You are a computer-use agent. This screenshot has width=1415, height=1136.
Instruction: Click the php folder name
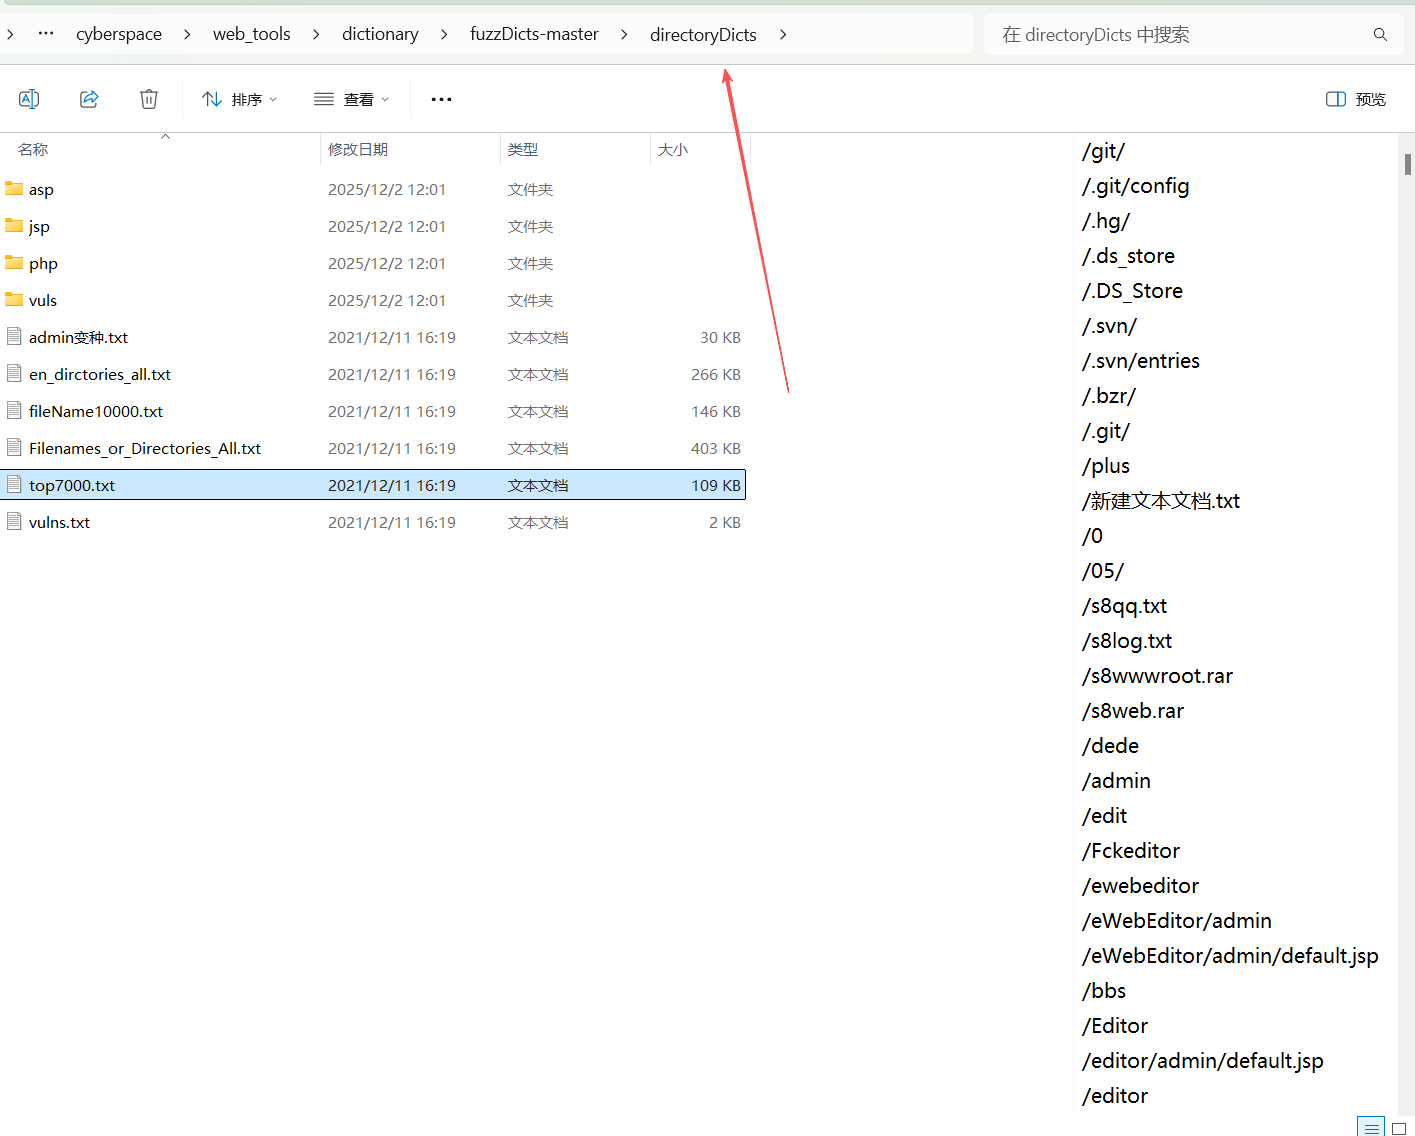coord(43,264)
